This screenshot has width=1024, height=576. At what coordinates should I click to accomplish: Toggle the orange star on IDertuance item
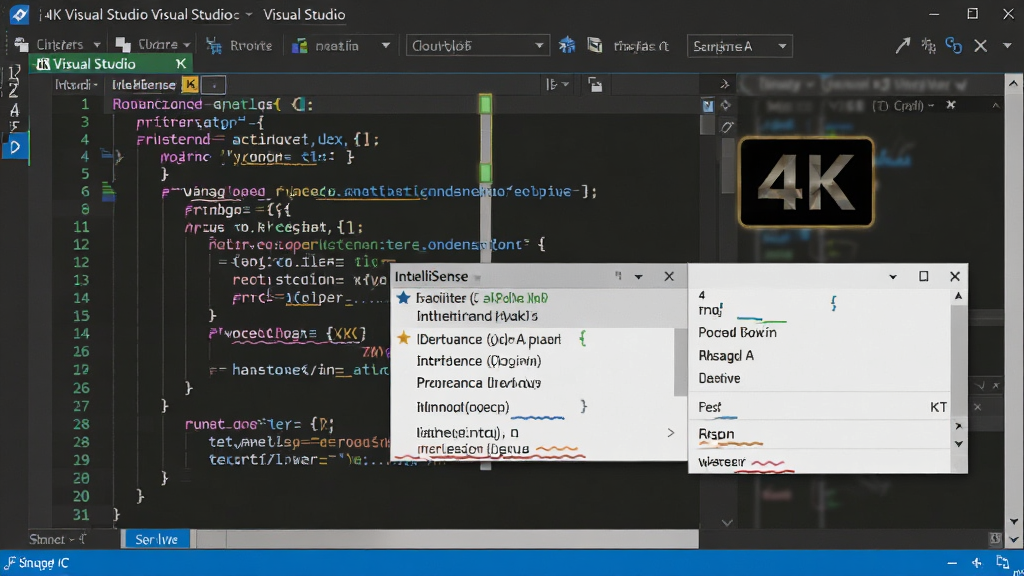coord(404,338)
